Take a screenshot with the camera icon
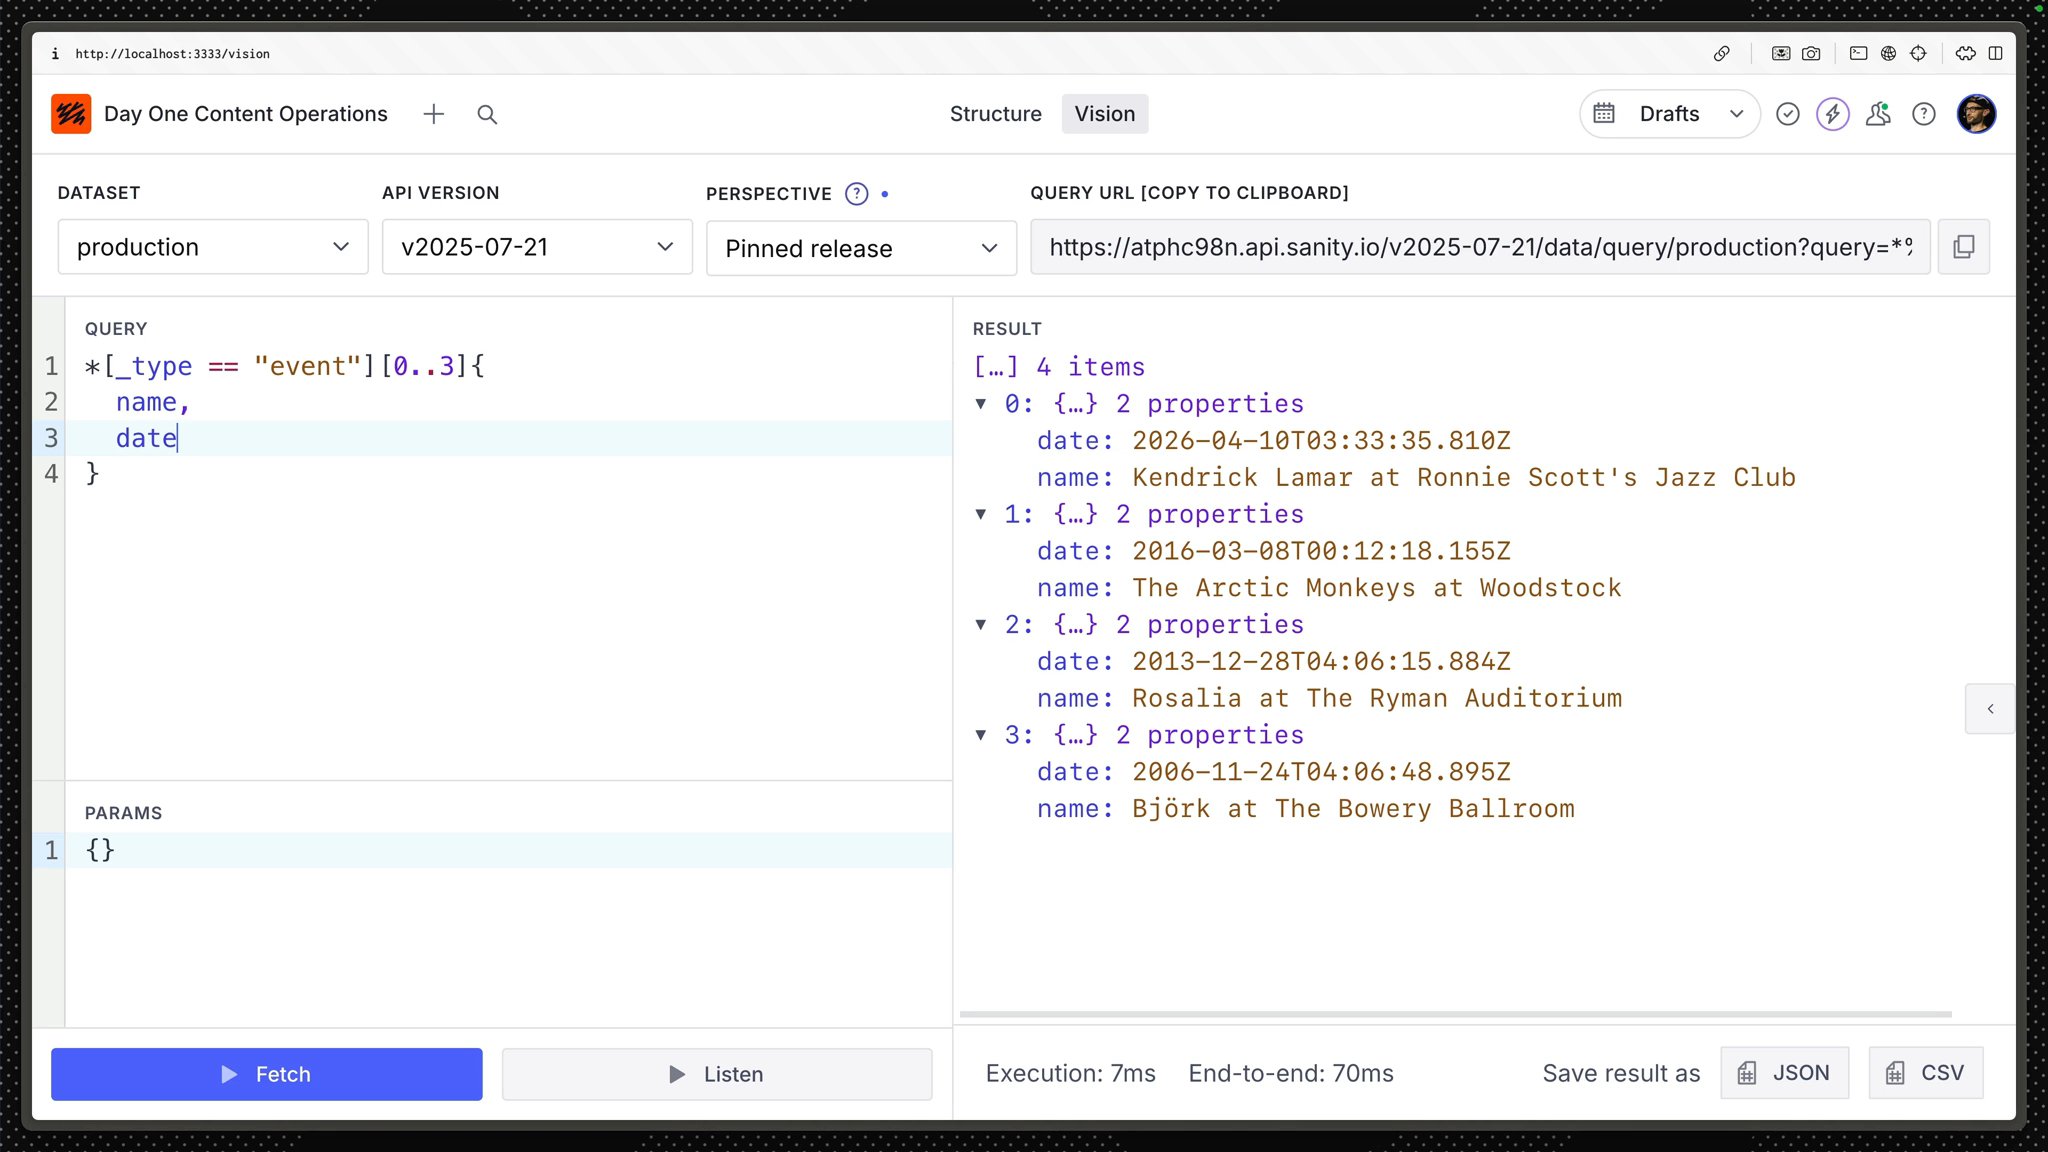The width and height of the screenshot is (2048, 1152). (1811, 54)
